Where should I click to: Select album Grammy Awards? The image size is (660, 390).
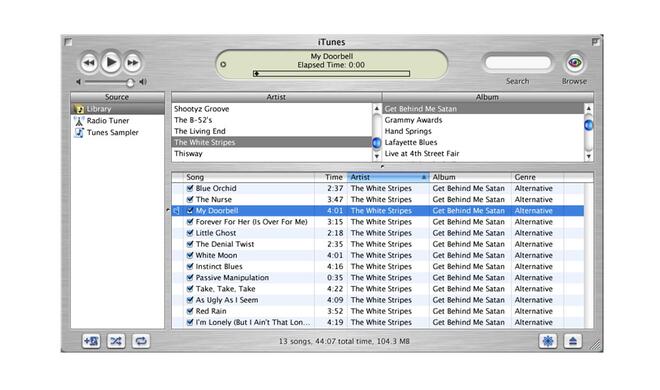[x=483, y=120]
